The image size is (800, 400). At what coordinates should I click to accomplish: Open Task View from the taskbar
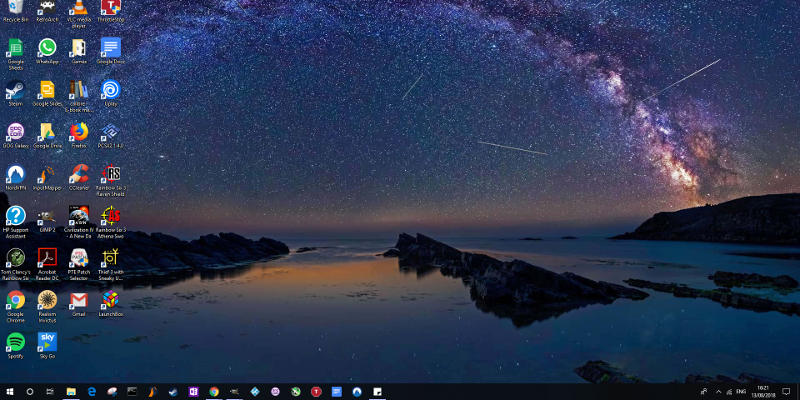click(x=50, y=392)
